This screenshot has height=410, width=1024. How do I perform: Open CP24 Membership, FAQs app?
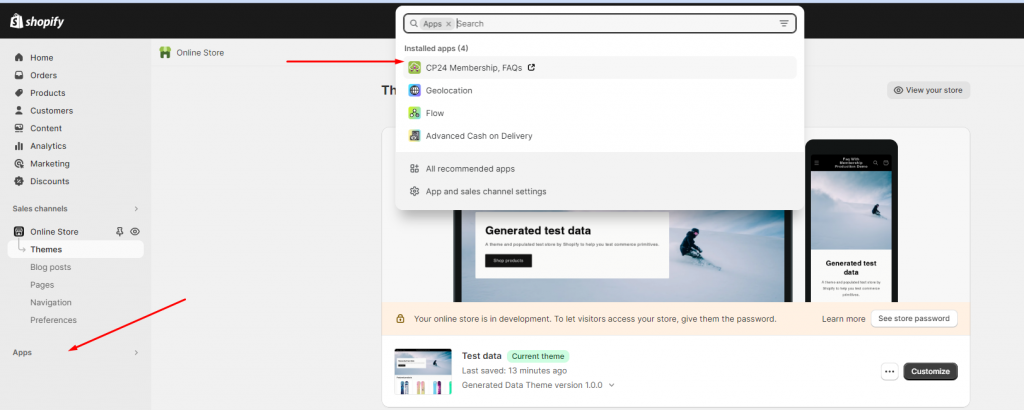click(x=600, y=67)
